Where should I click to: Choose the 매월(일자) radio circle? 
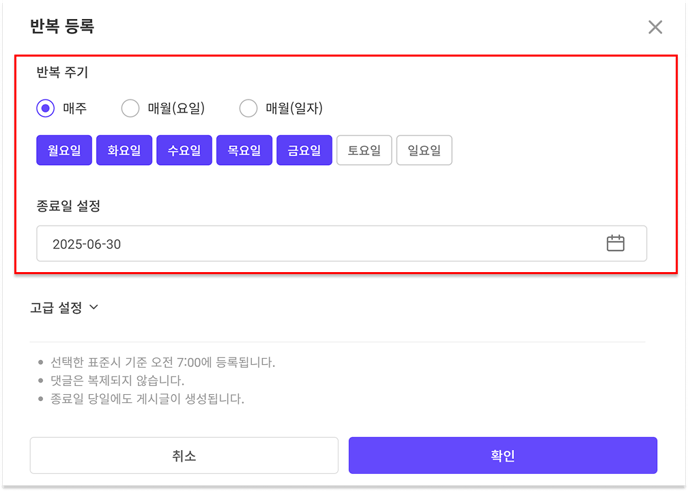click(248, 108)
